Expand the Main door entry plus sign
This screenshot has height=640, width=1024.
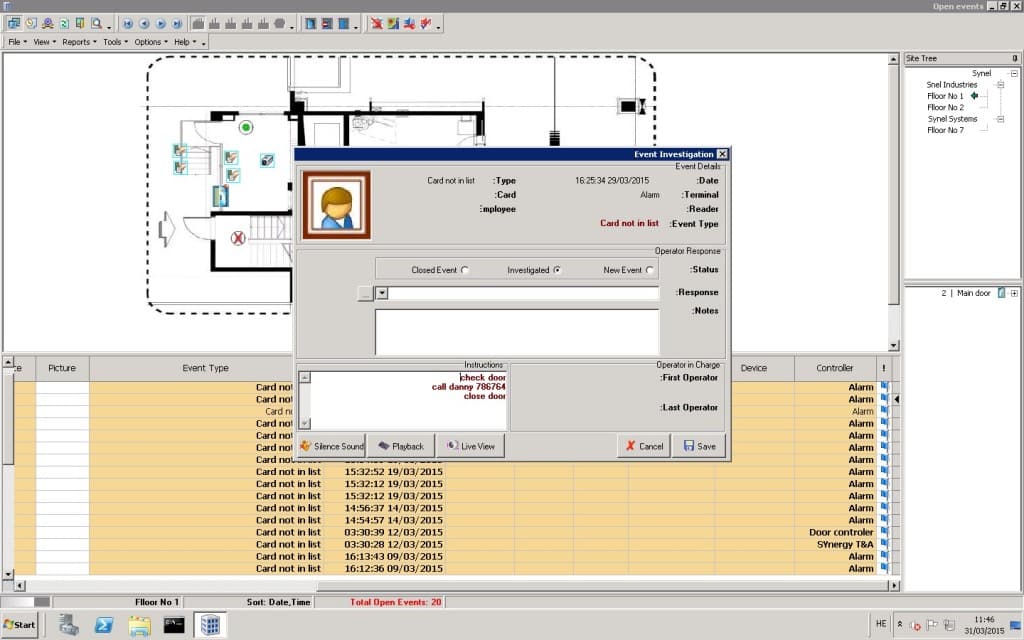coord(1014,293)
